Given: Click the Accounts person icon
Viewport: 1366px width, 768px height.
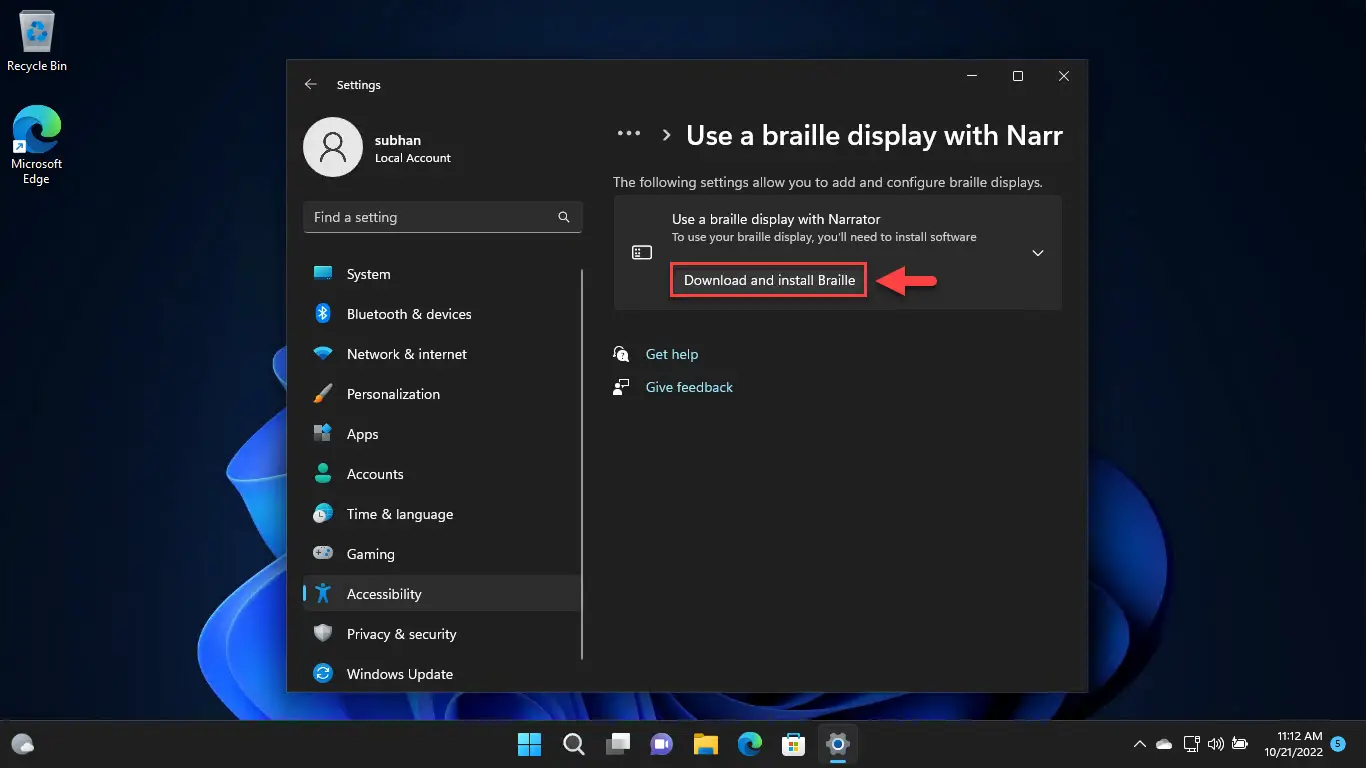Looking at the screenshot, I should (323, 474).
